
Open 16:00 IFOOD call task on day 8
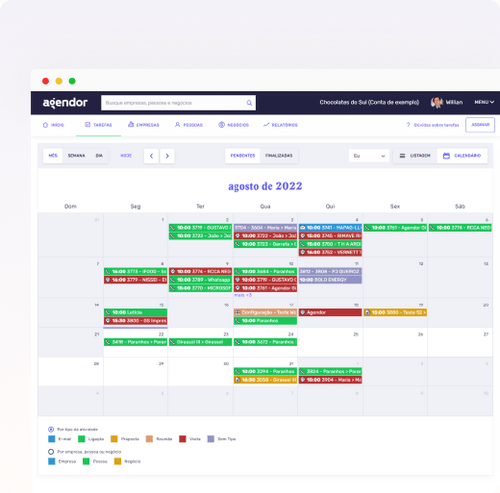tap(135, 272)
